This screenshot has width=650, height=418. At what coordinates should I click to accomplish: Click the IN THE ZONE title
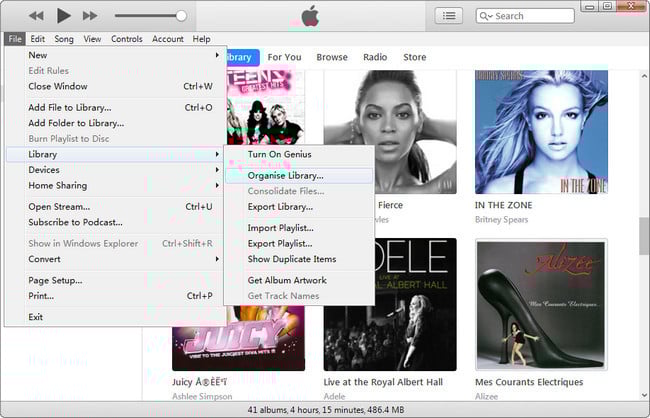tap(504, 205)
